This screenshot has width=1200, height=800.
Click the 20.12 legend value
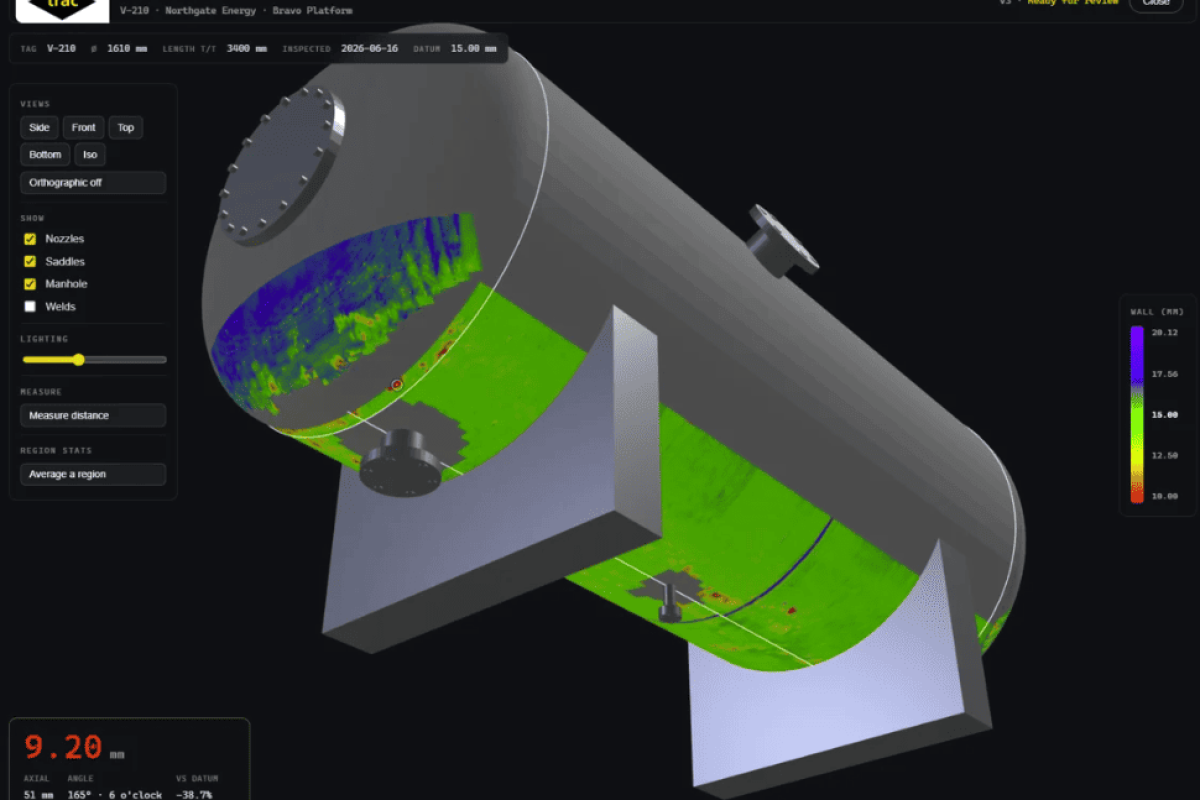click(1165, 332)
